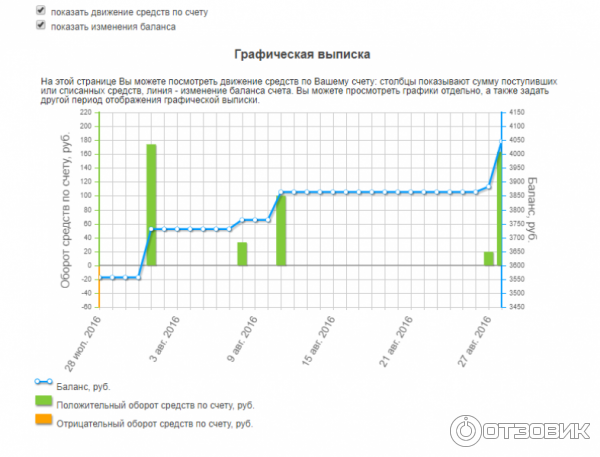Click the 'Баланс, руб.' legend text
This screenshot has width=600, height=457.
(87, 386)
